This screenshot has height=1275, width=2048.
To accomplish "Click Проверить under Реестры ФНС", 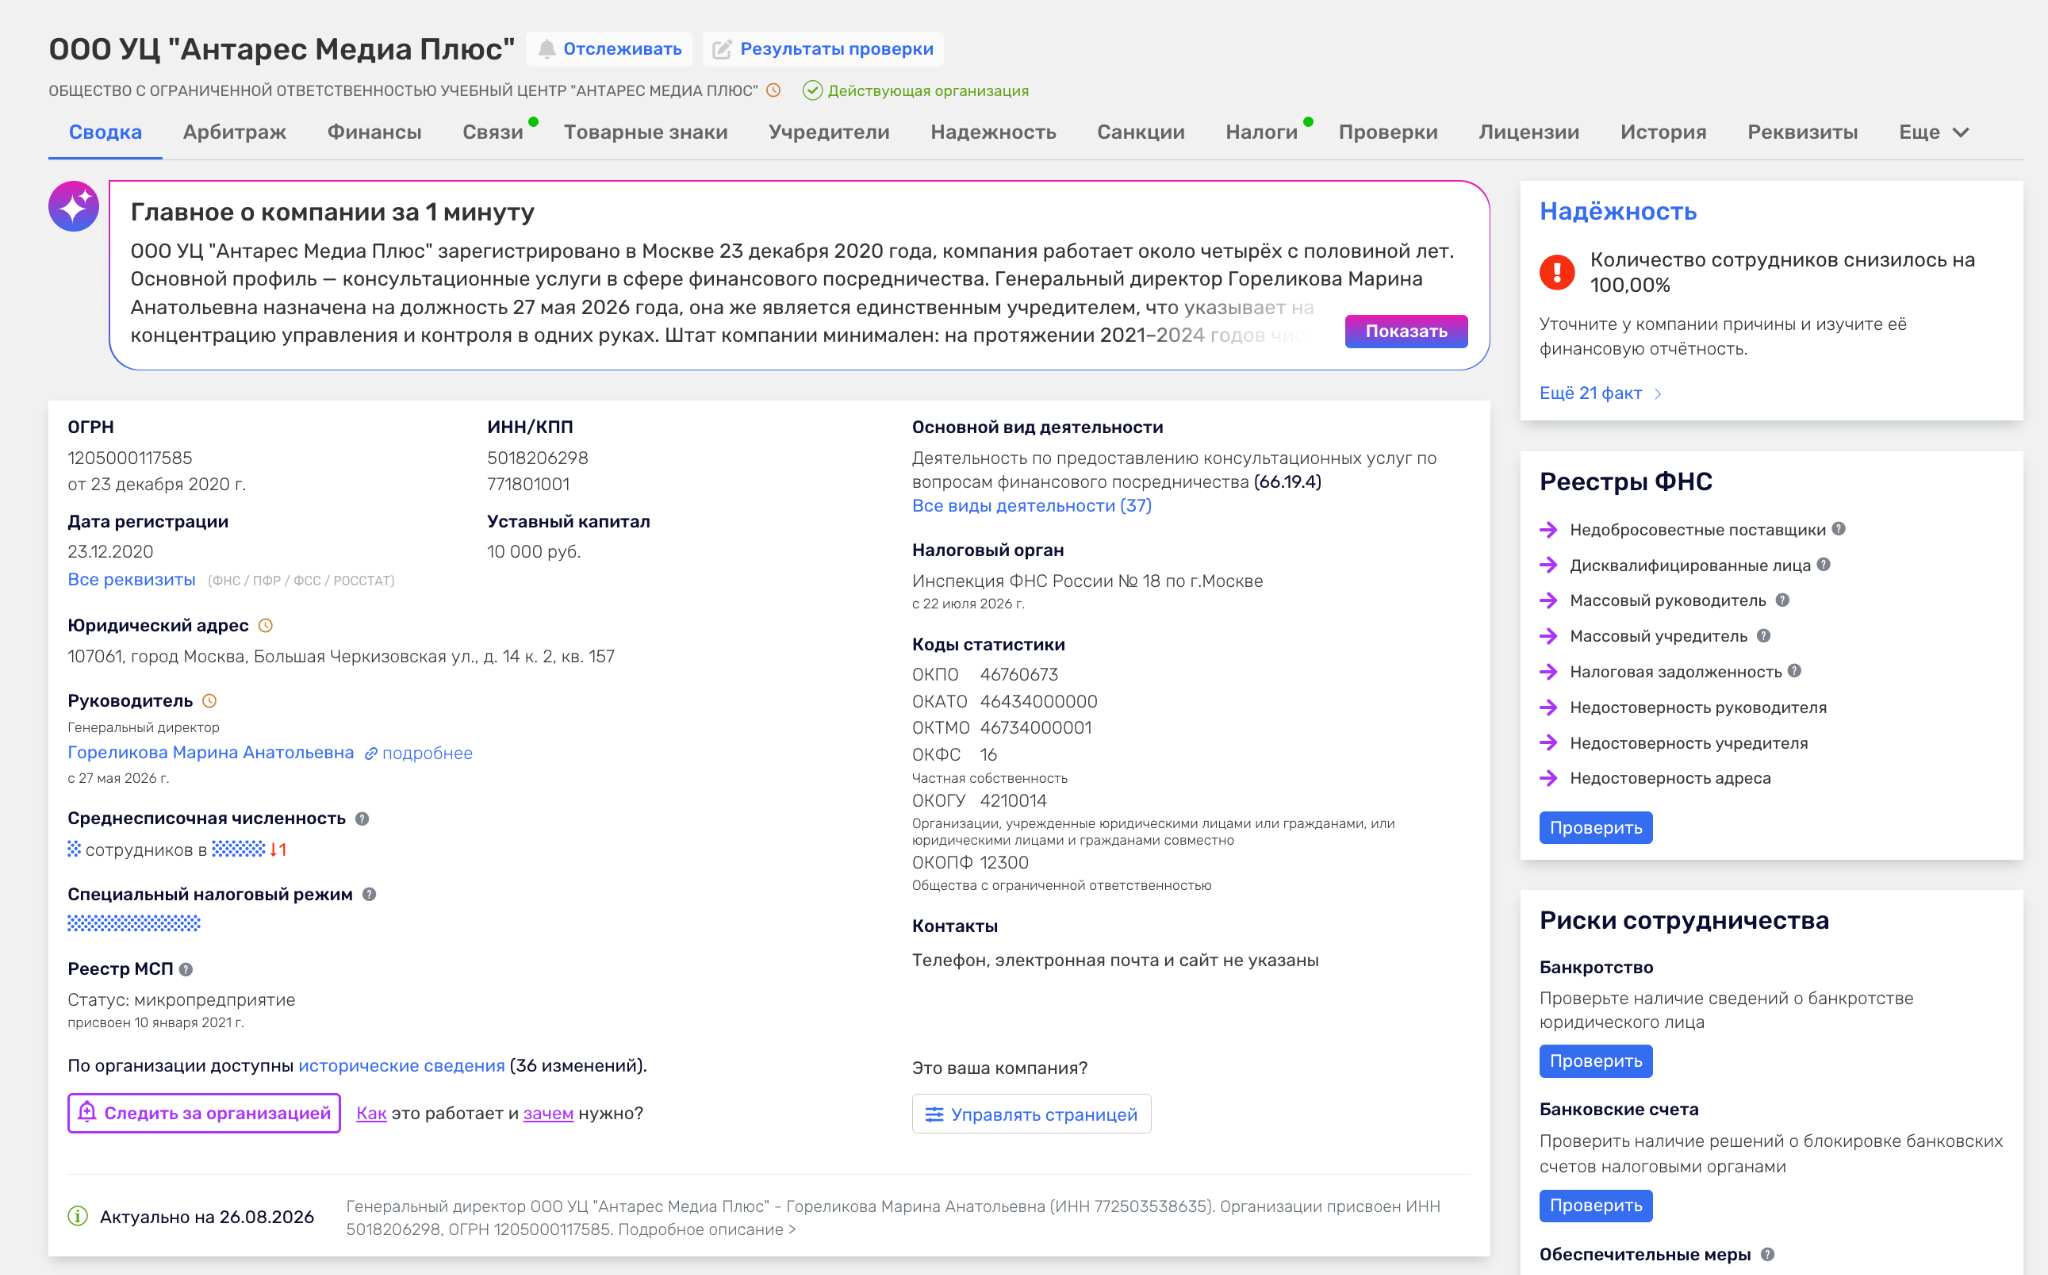I will (x=1596, y=828).
